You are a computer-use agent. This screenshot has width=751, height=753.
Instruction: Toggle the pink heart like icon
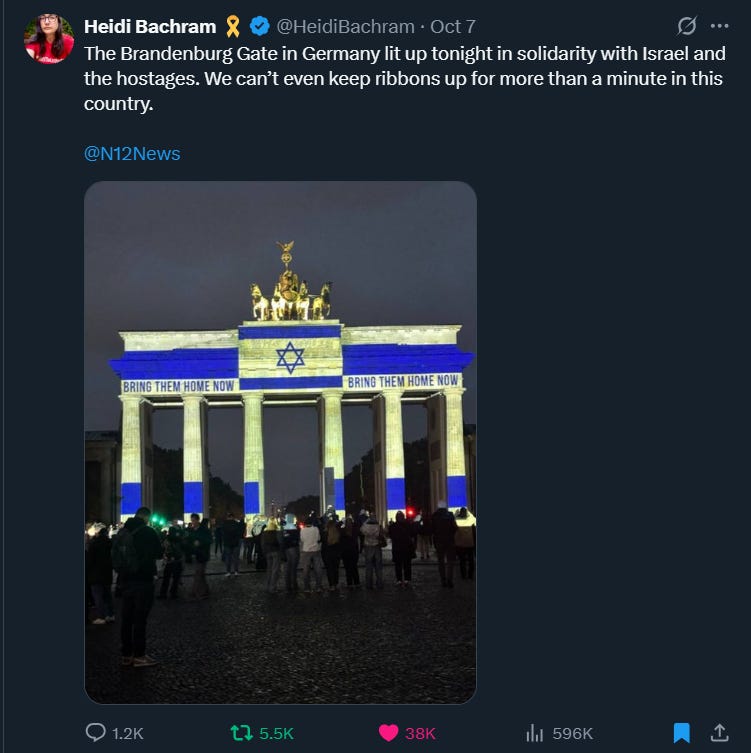[x=388, y=733]
